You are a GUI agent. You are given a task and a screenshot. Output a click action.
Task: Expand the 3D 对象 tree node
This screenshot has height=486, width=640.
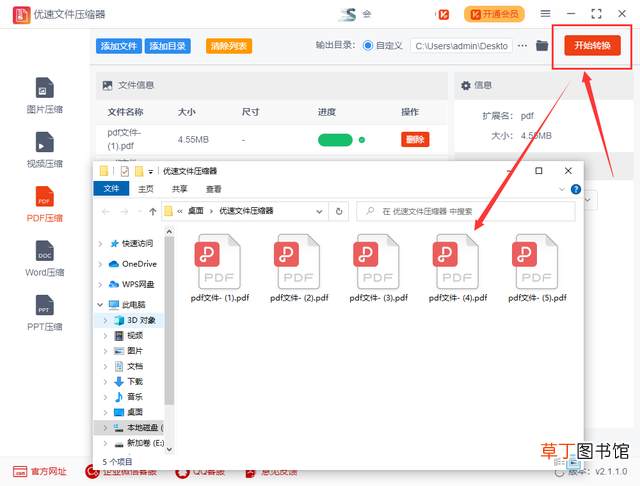point(105,320)
